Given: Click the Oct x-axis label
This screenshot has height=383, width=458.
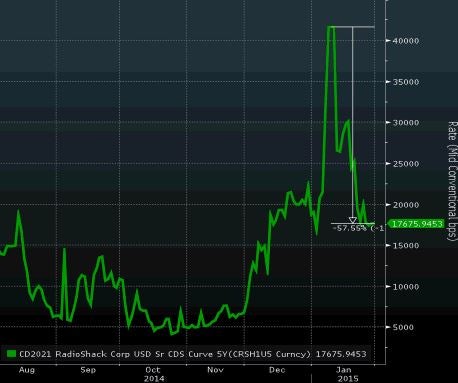Looking at the screenshot, I should point(153,370).
